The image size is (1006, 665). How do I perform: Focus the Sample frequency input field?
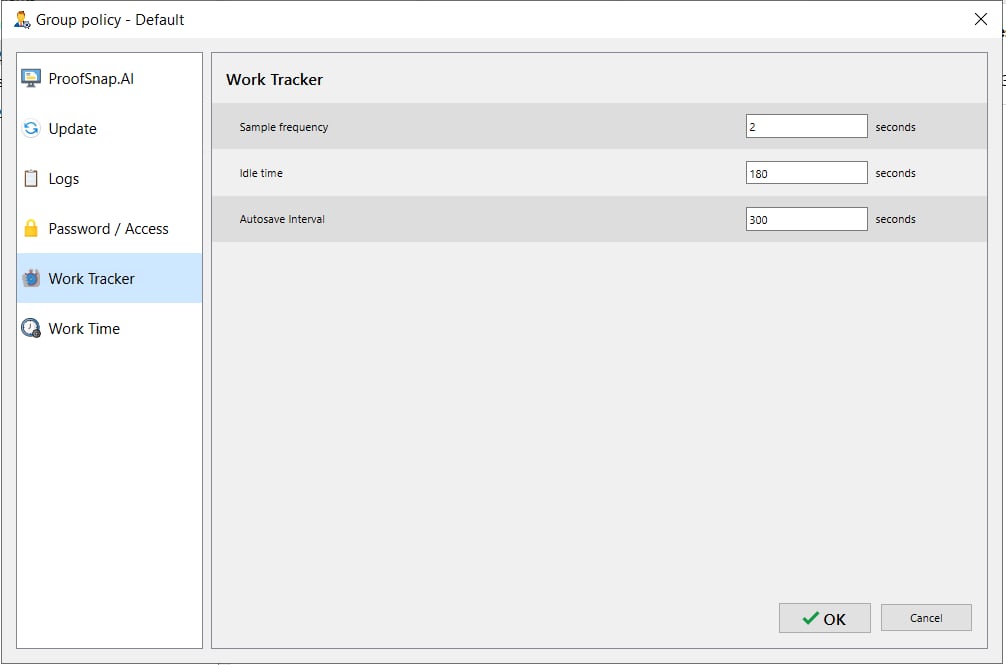click(806, 127)
